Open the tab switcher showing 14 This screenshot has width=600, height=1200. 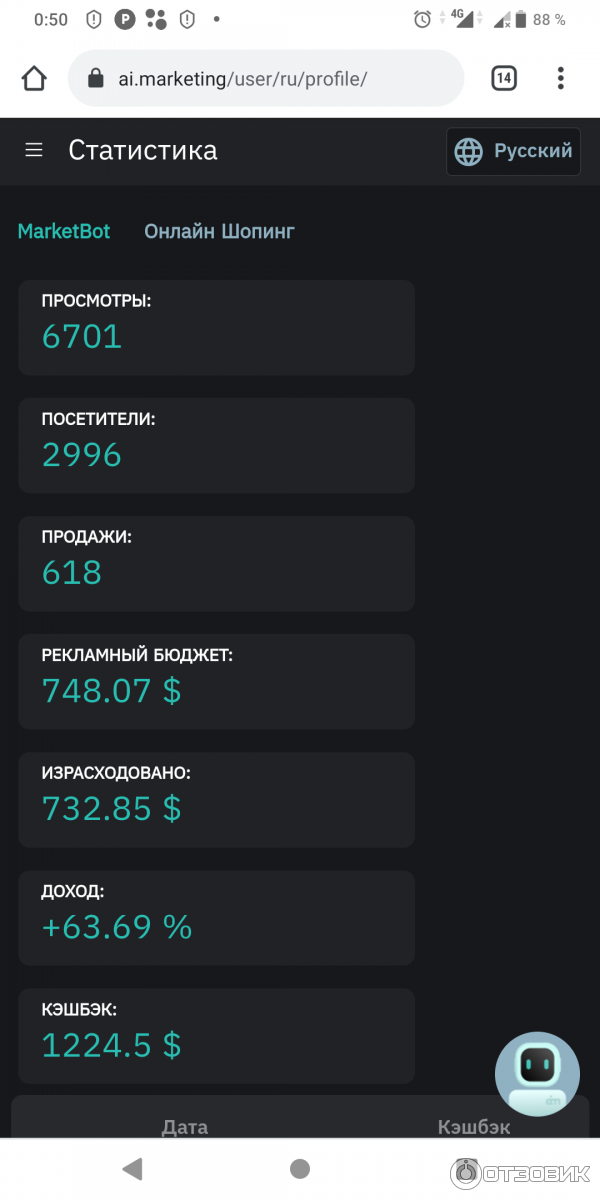(x=504, y=78)
